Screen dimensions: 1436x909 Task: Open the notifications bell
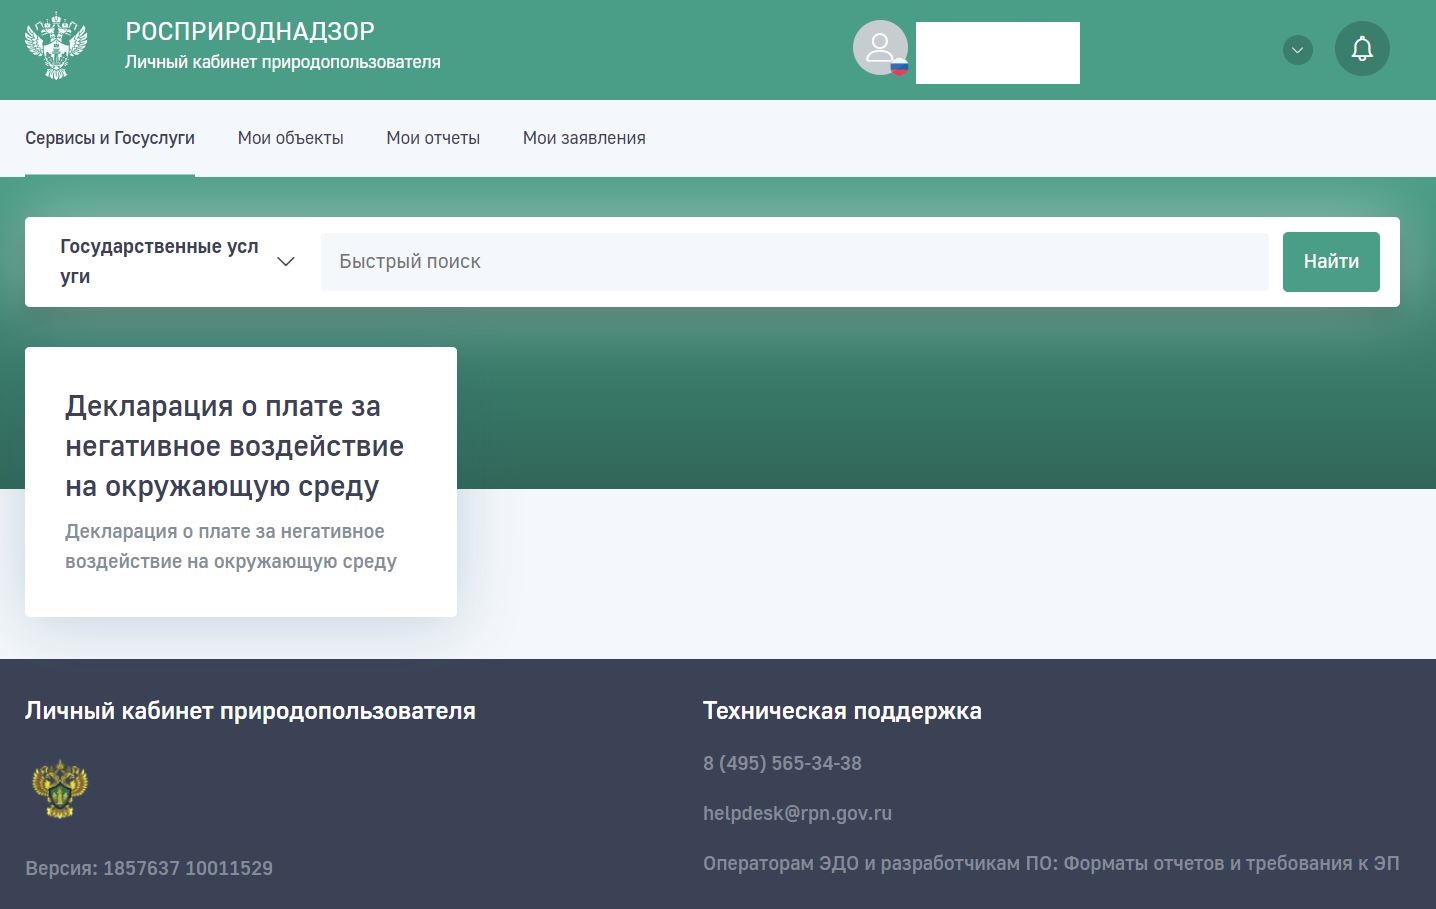click(x=1361, y=49)
